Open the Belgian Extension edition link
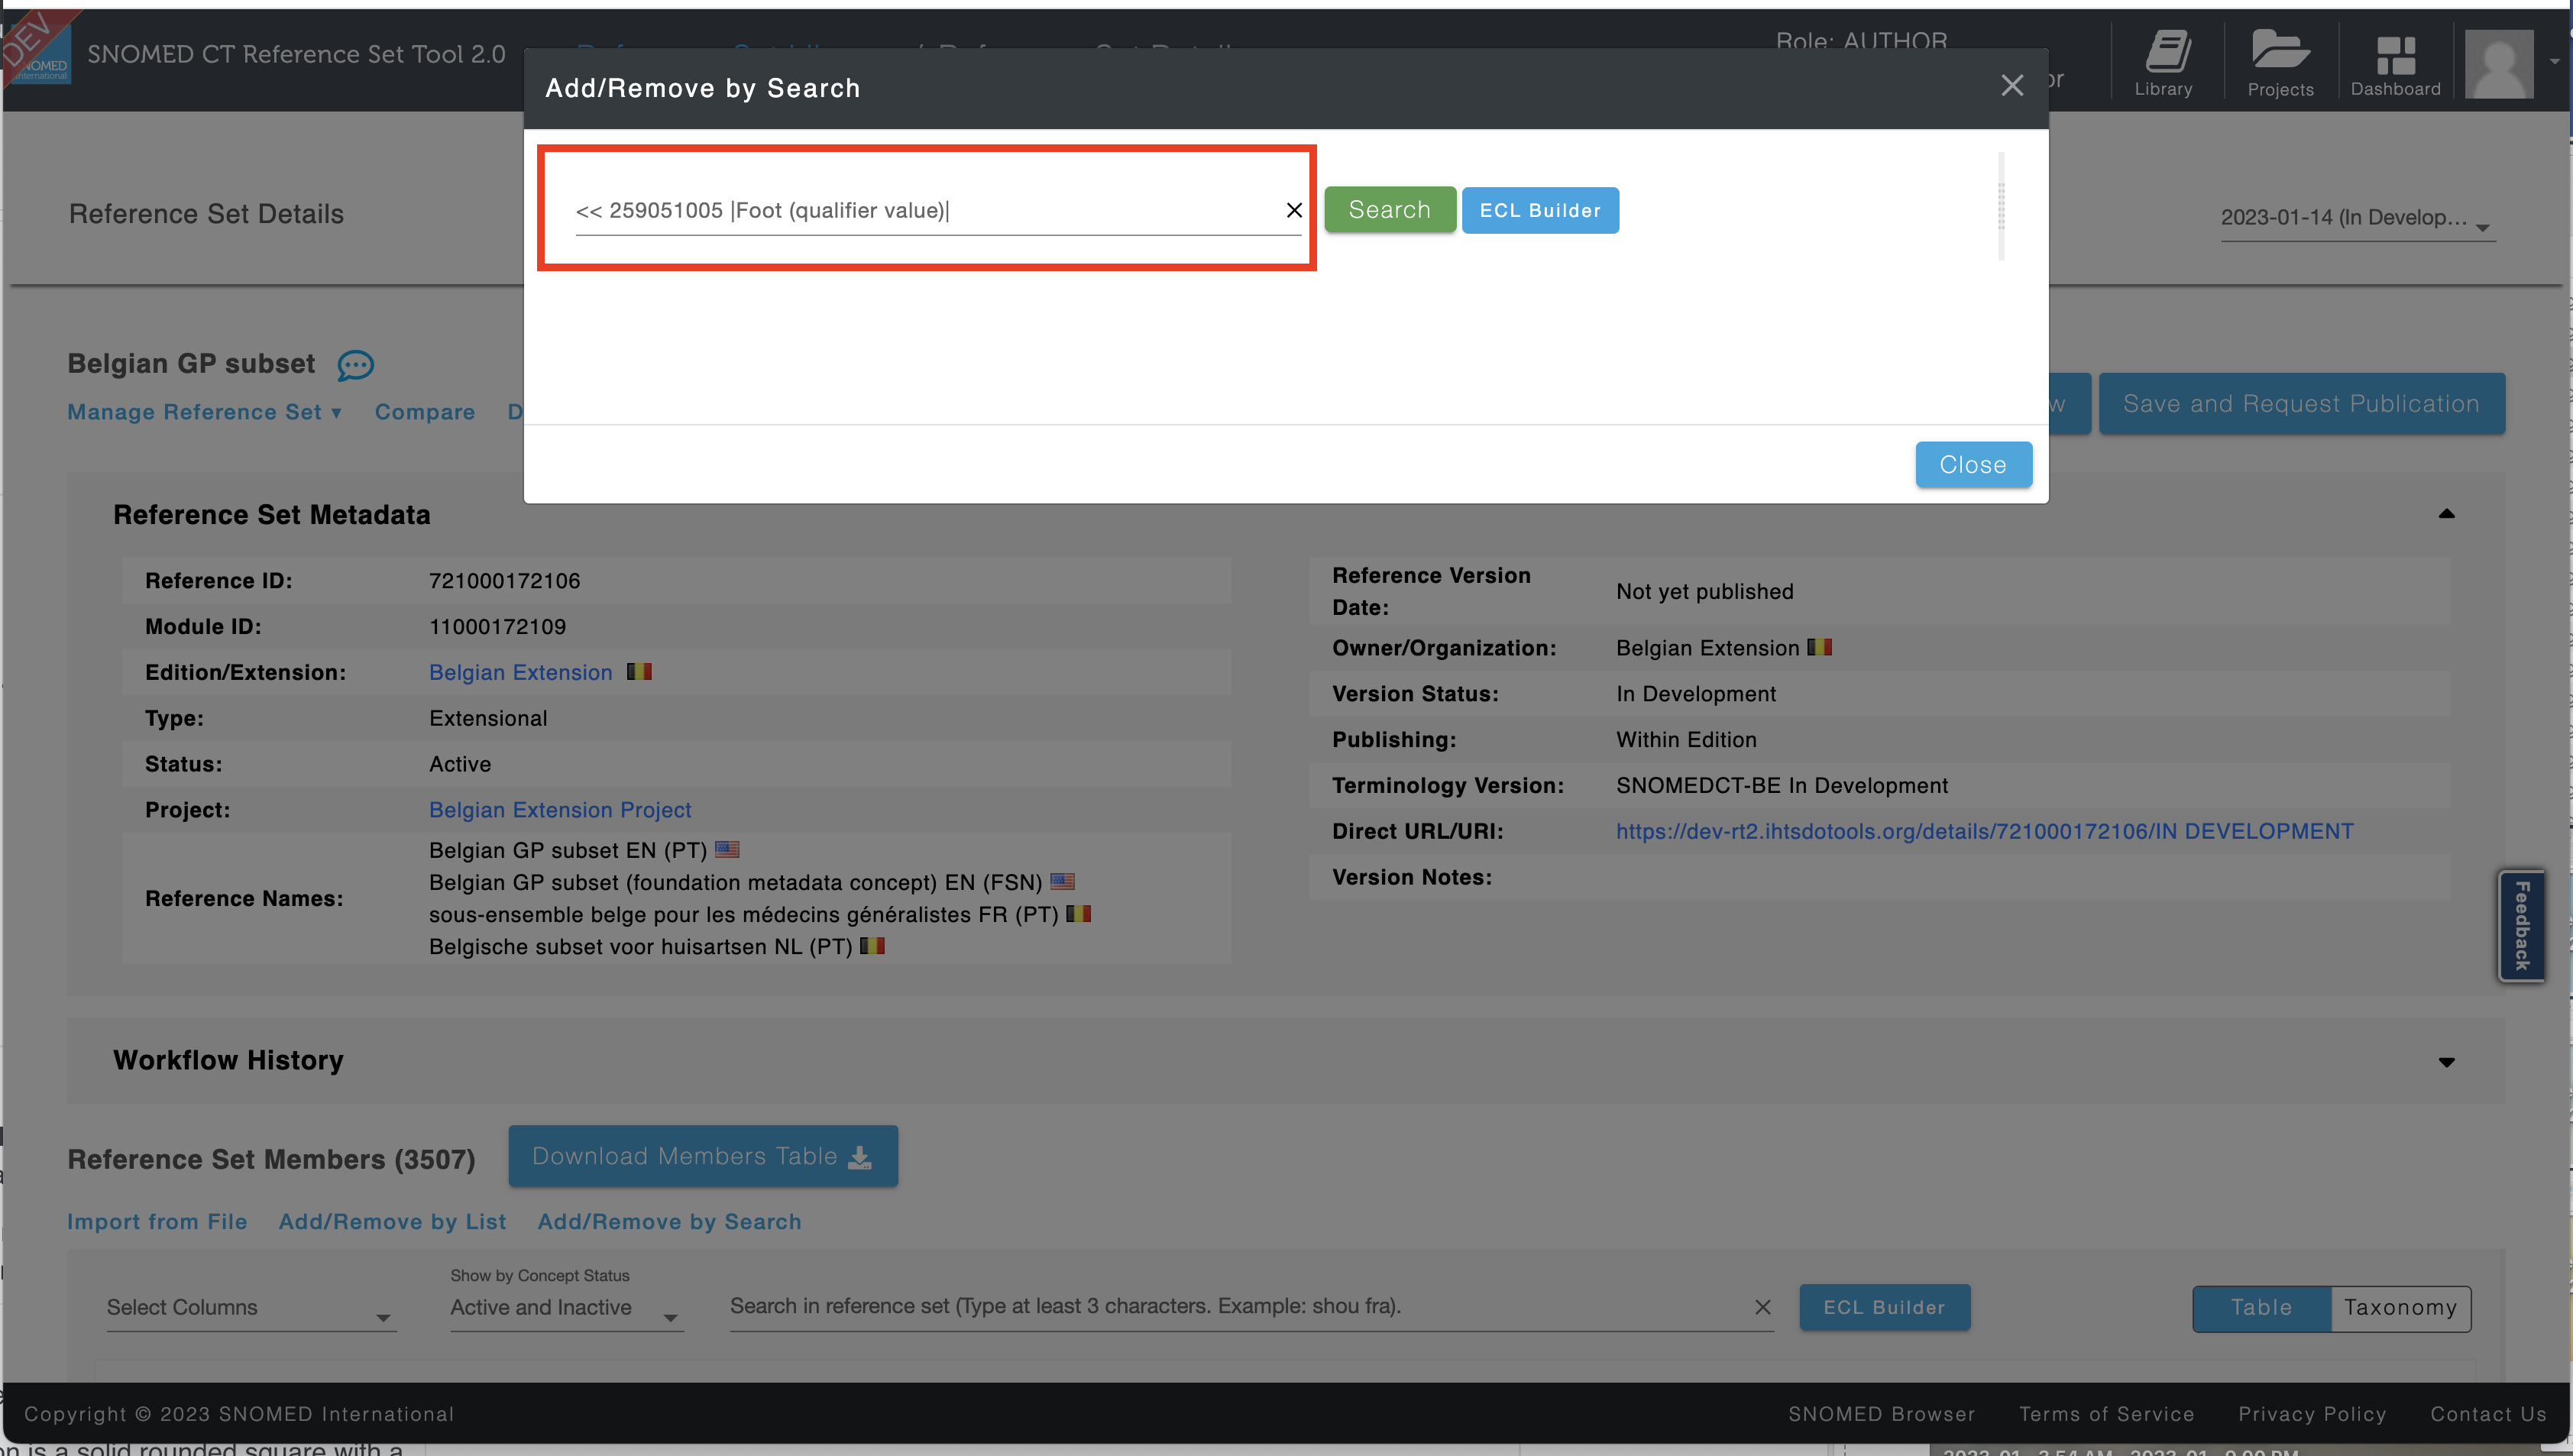This screenshot has height=1456, width=2573. tap(520, 672)
